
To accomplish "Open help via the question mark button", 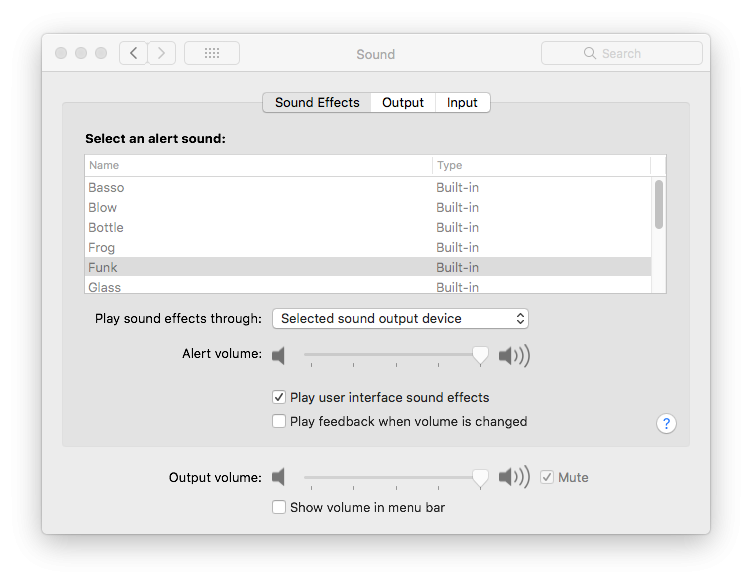I will 666,423.
